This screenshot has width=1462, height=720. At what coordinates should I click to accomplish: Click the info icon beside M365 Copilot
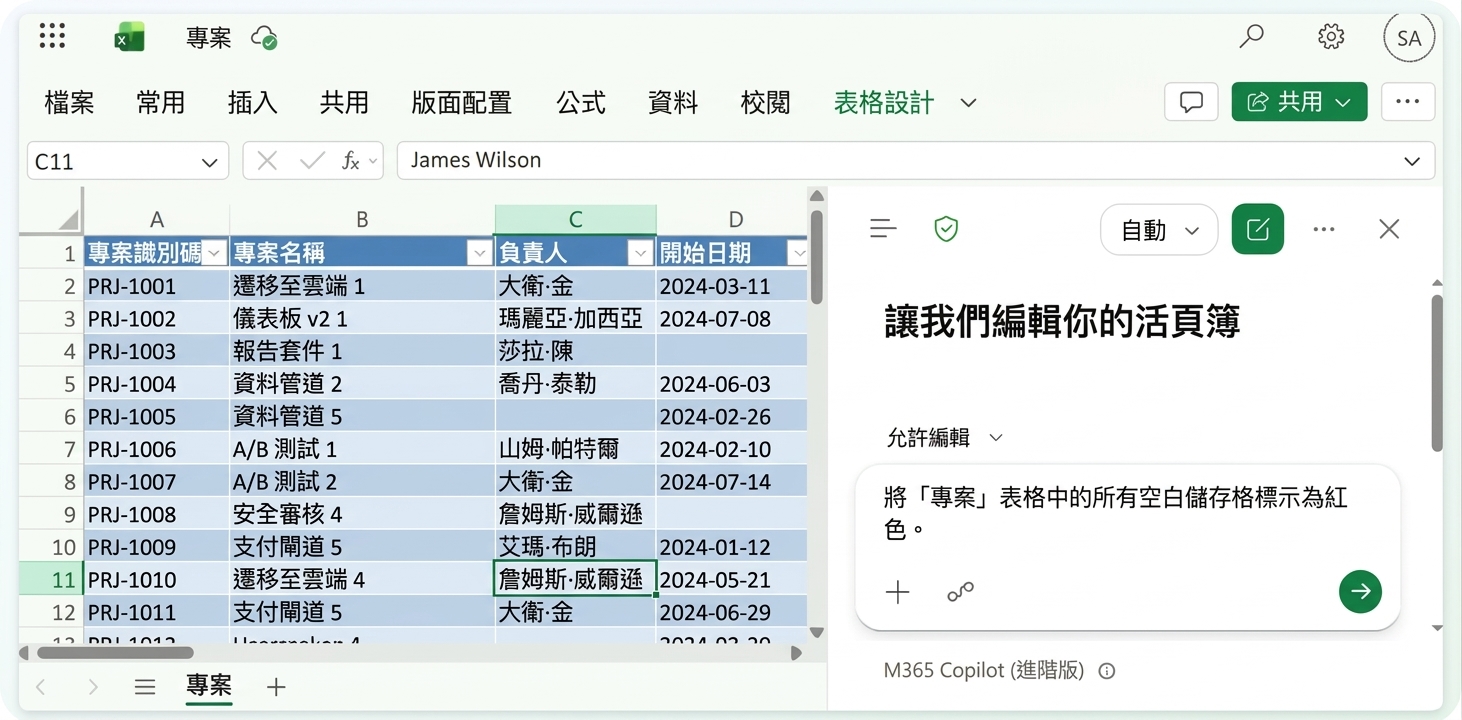point(1106,671)
